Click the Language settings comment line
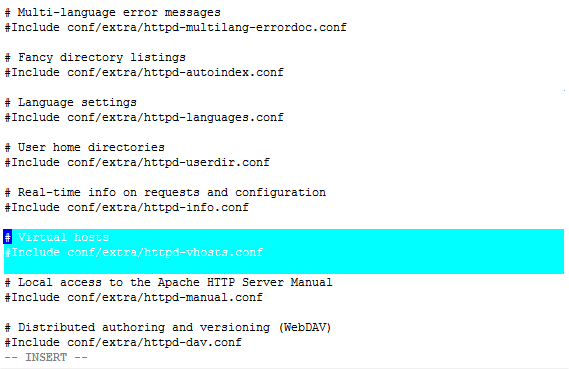 (71, 103)
